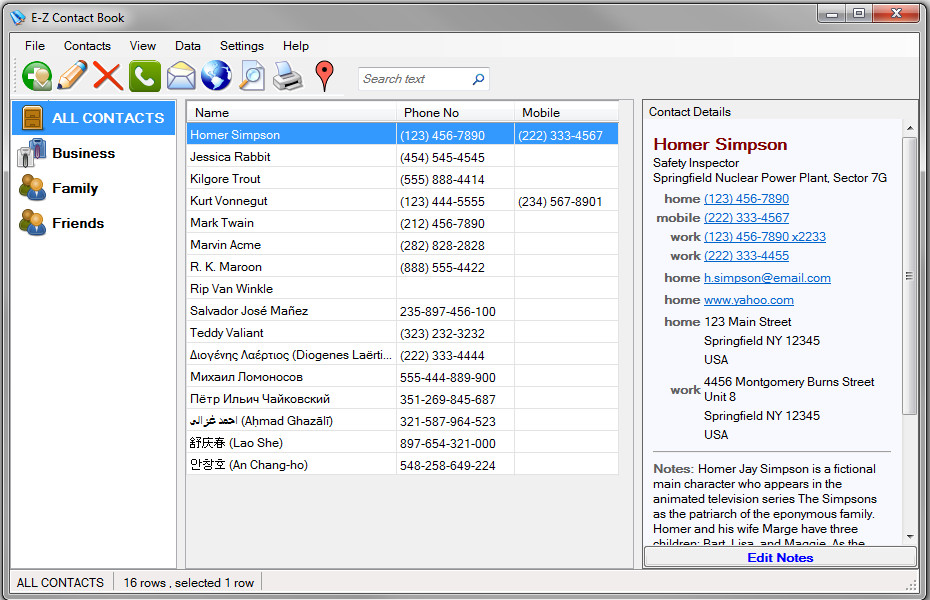Image resolution: width=930 pixels, height=600 pixels.
Task: Click the phone cell 897-654-321-000
Action: (x=455, y=443)
